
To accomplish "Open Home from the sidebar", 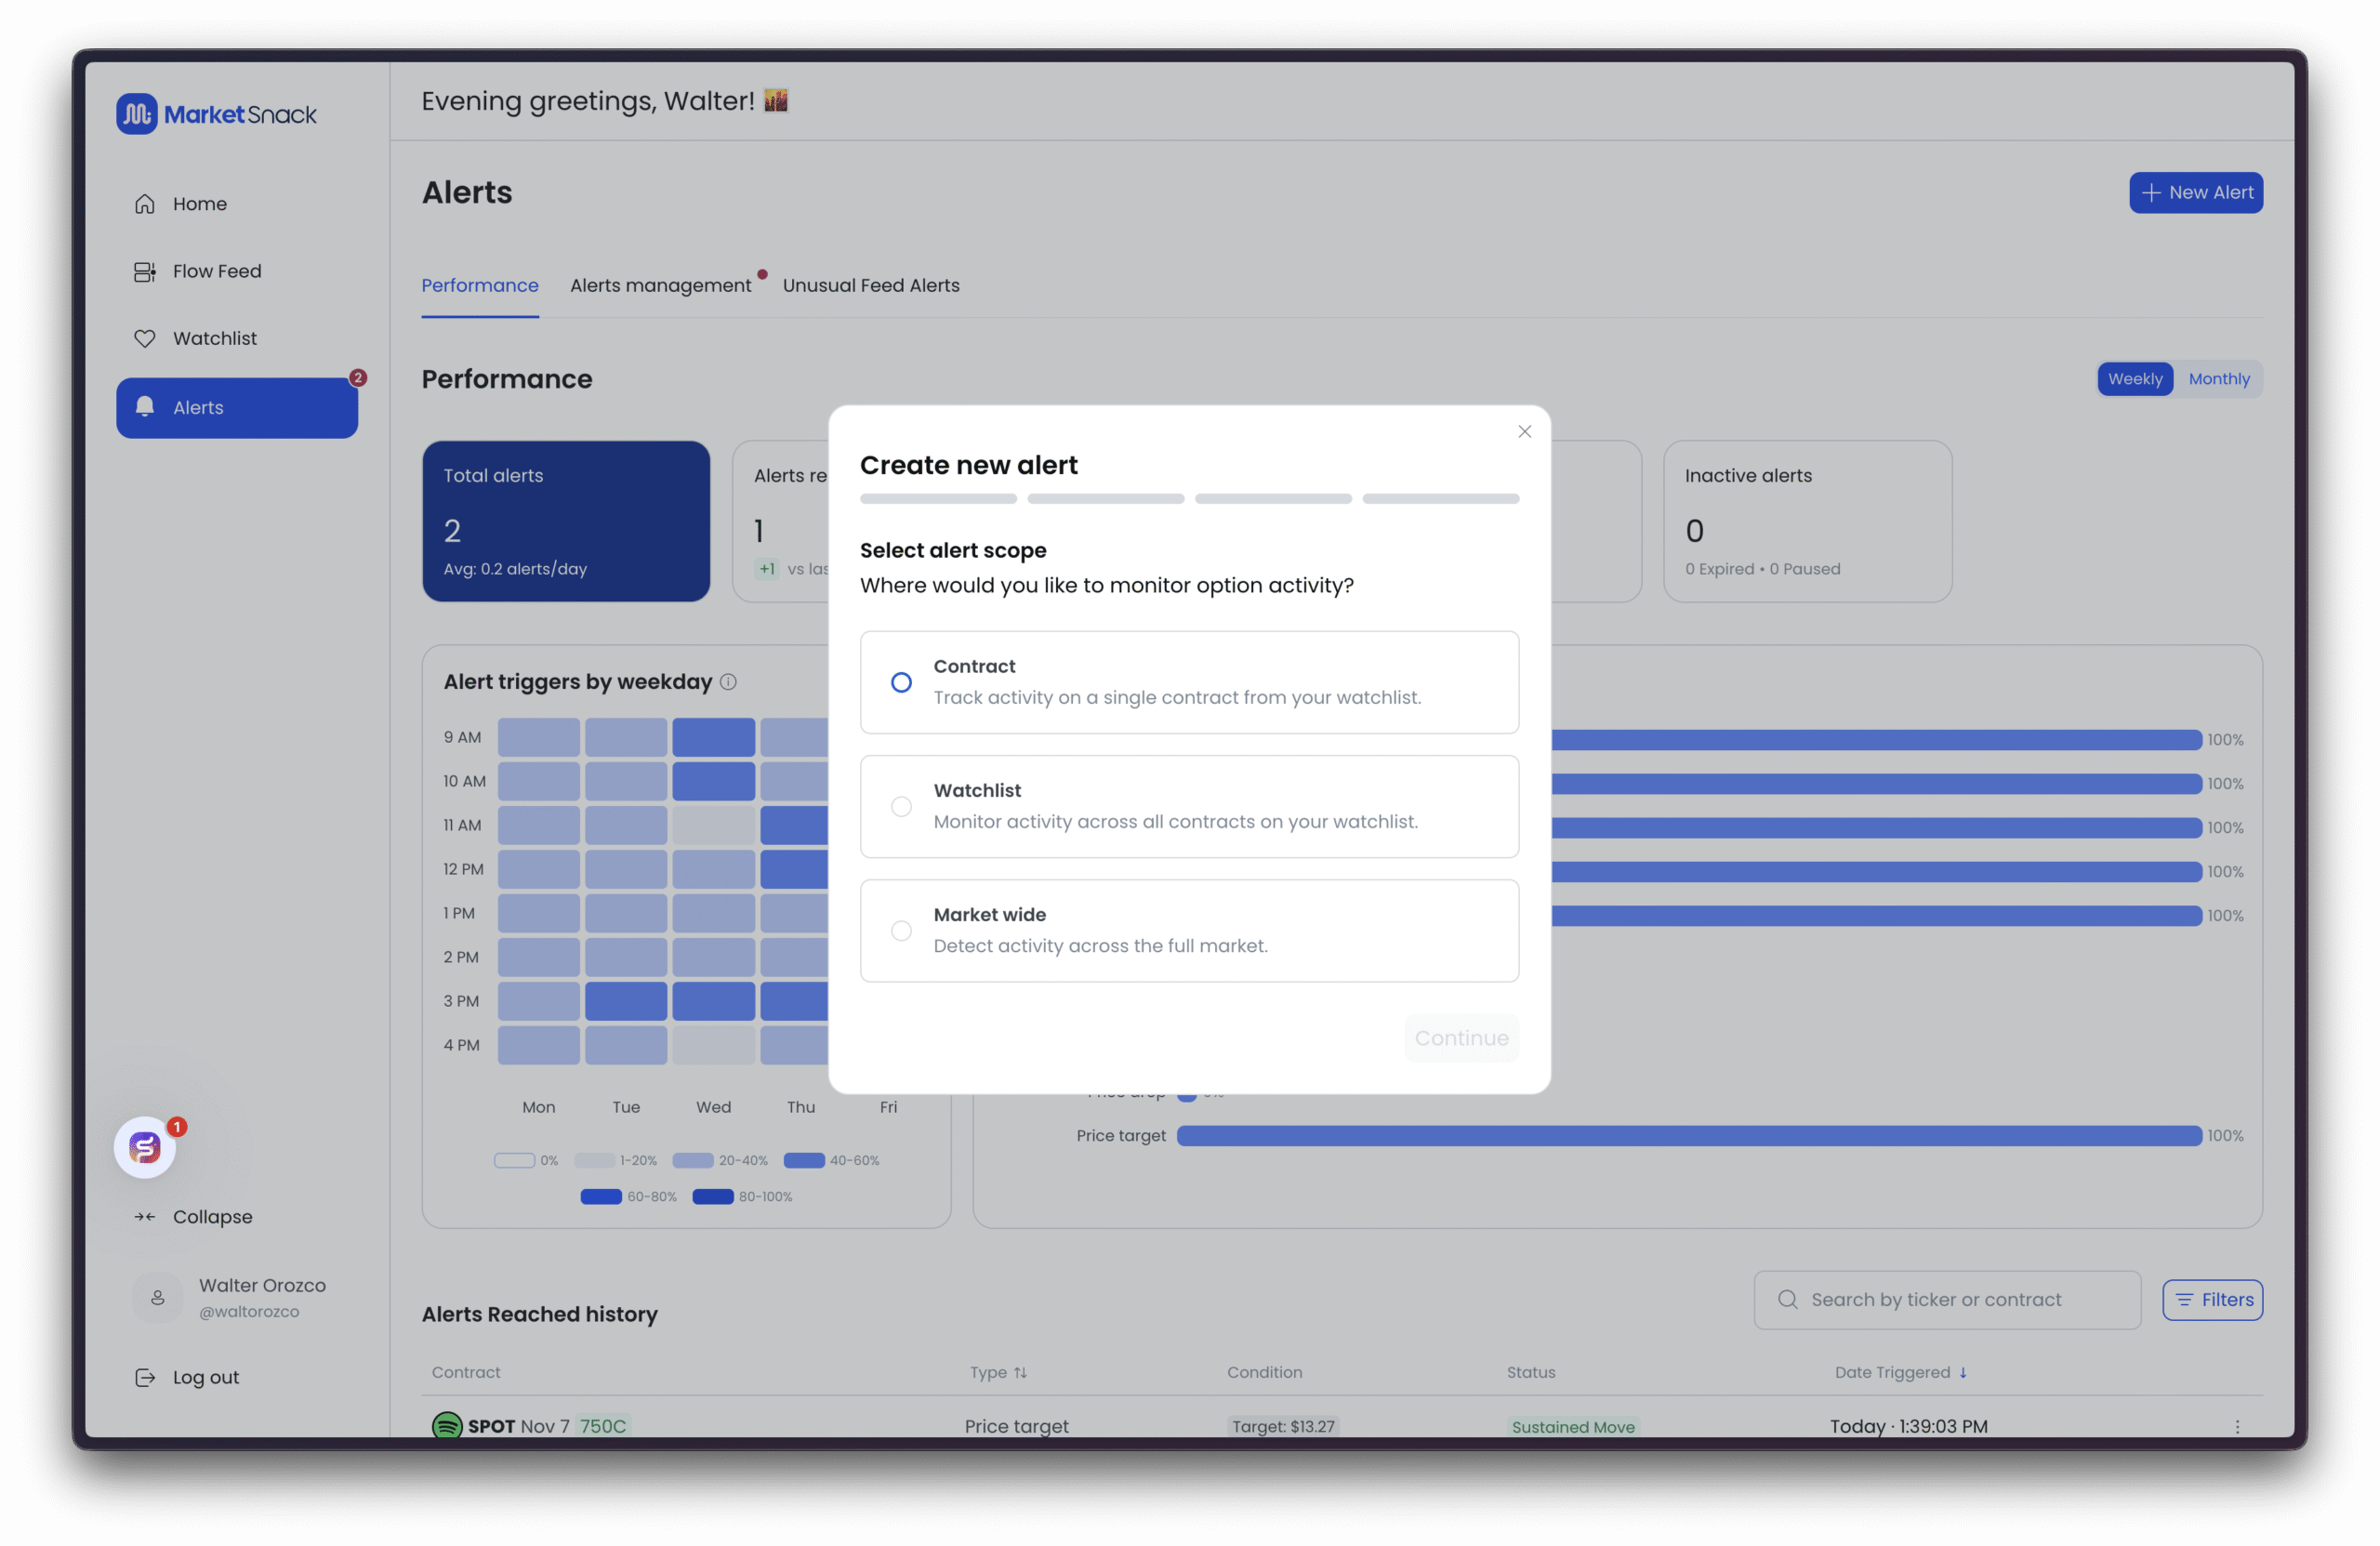I will pos(199,204).
